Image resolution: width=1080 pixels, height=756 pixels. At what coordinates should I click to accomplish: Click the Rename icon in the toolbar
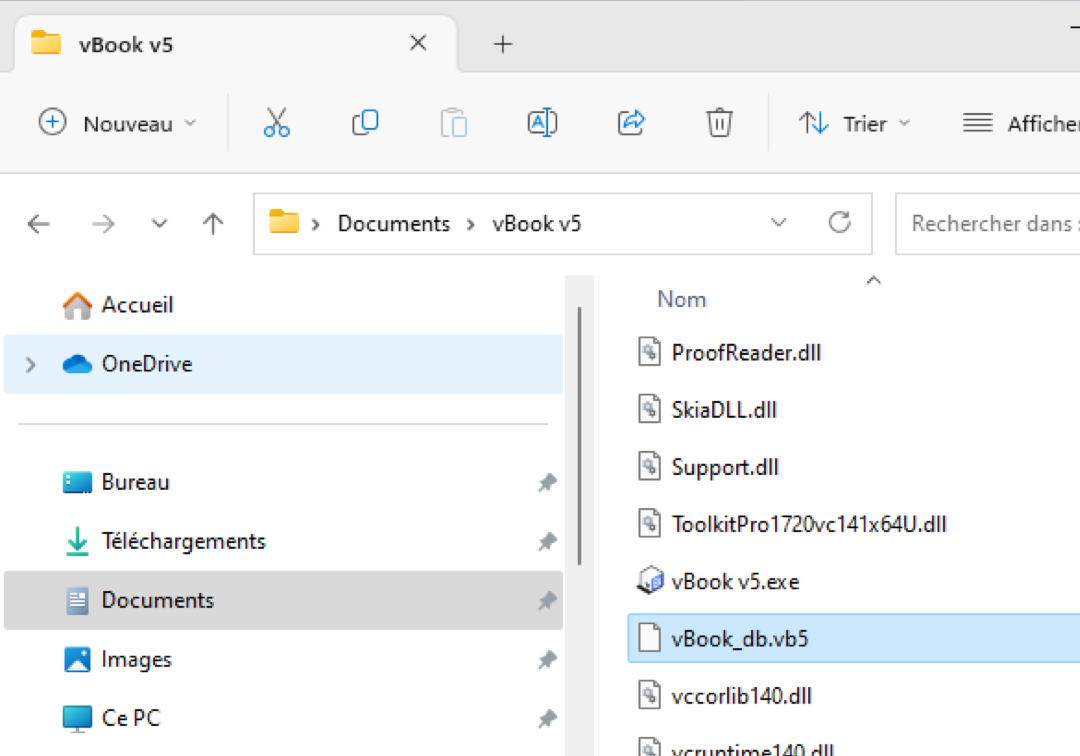click(x=541, y=122)
